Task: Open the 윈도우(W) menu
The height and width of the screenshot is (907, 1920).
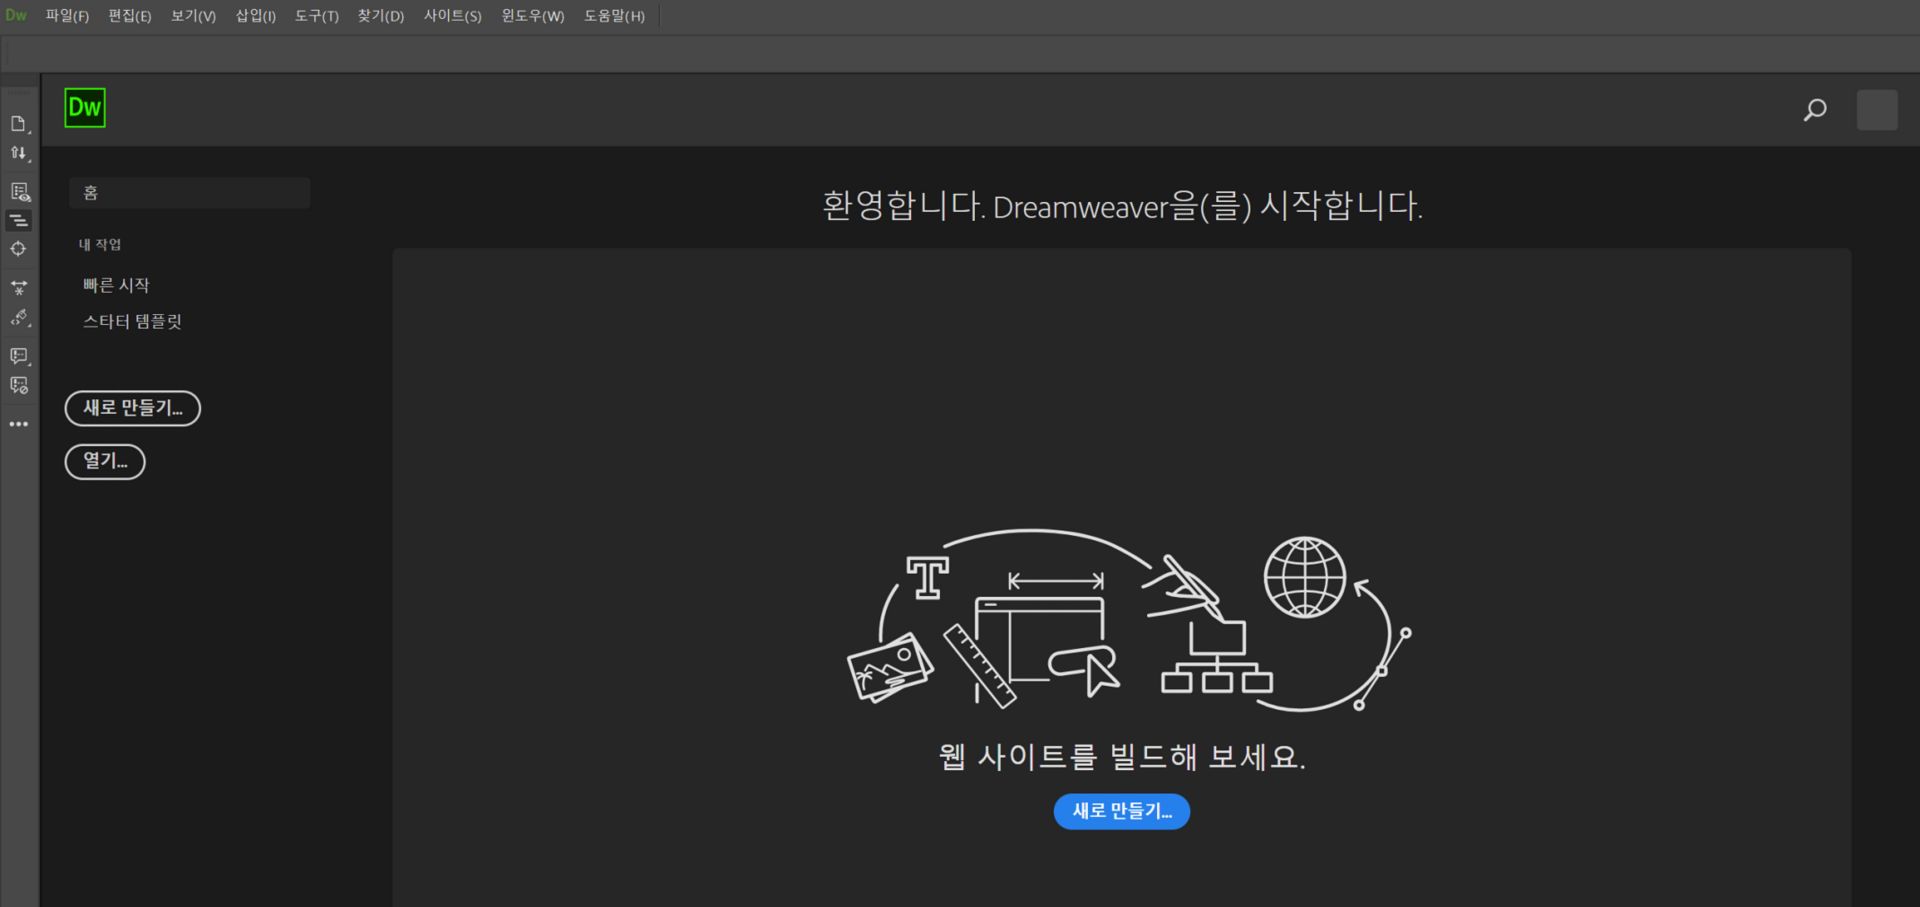Action: [x=531, y=15]
